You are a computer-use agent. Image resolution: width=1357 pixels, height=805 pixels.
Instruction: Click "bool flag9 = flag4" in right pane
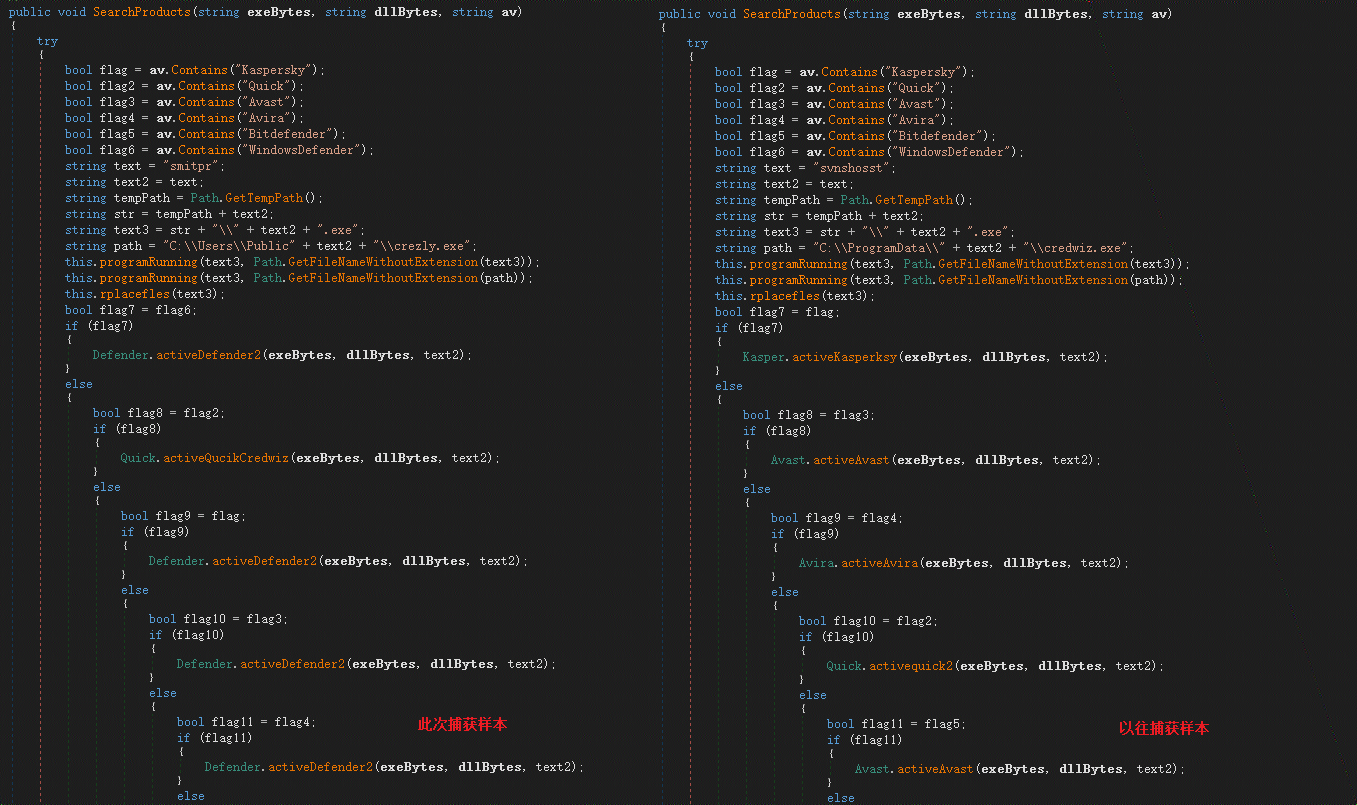coord(837,518)
